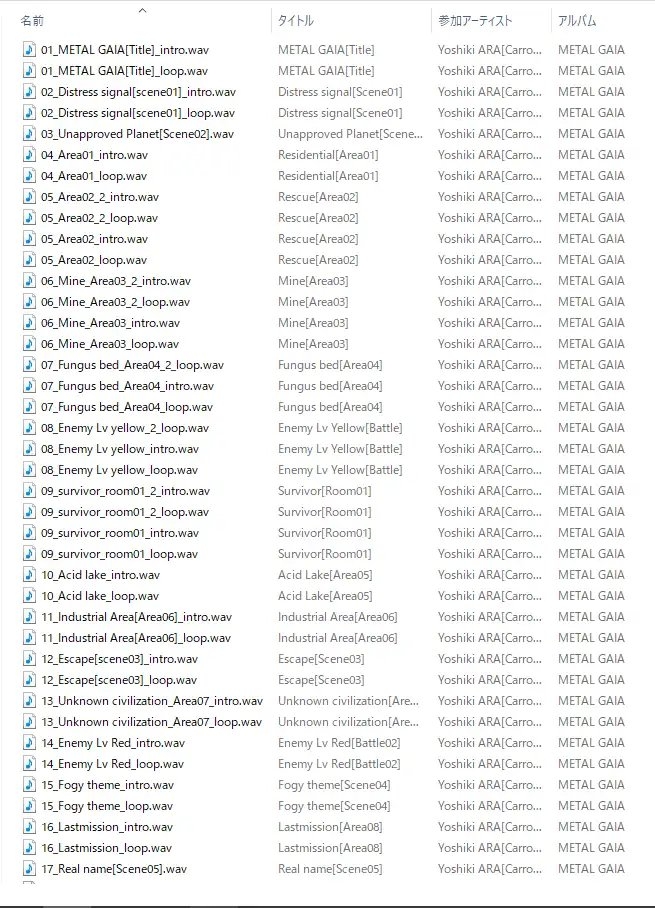Select the music icon of 04_Area01_loop.wav
655x908 pixels.
tap(29, 176)
